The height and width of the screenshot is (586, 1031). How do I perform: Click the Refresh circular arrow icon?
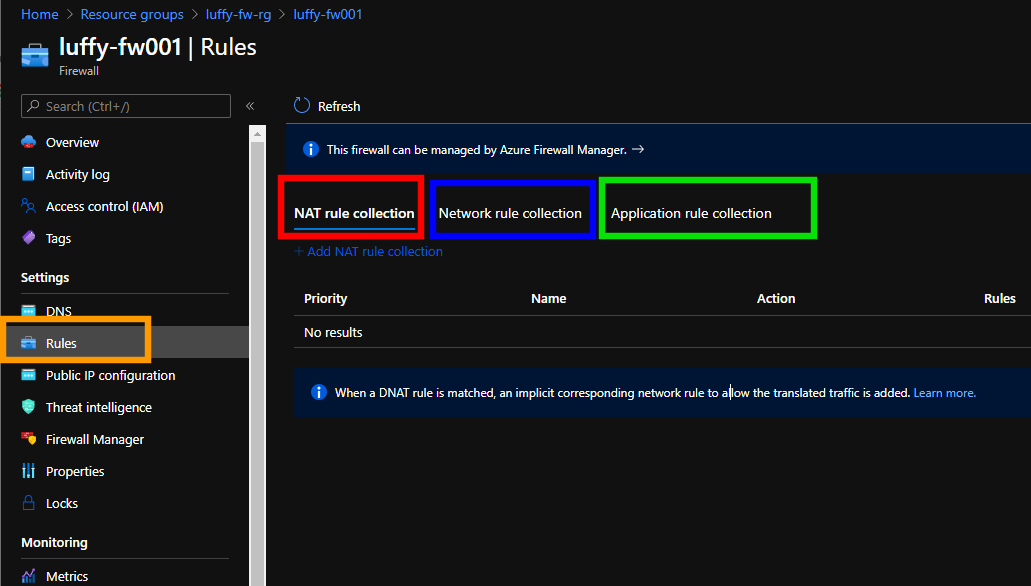point(302,105)
